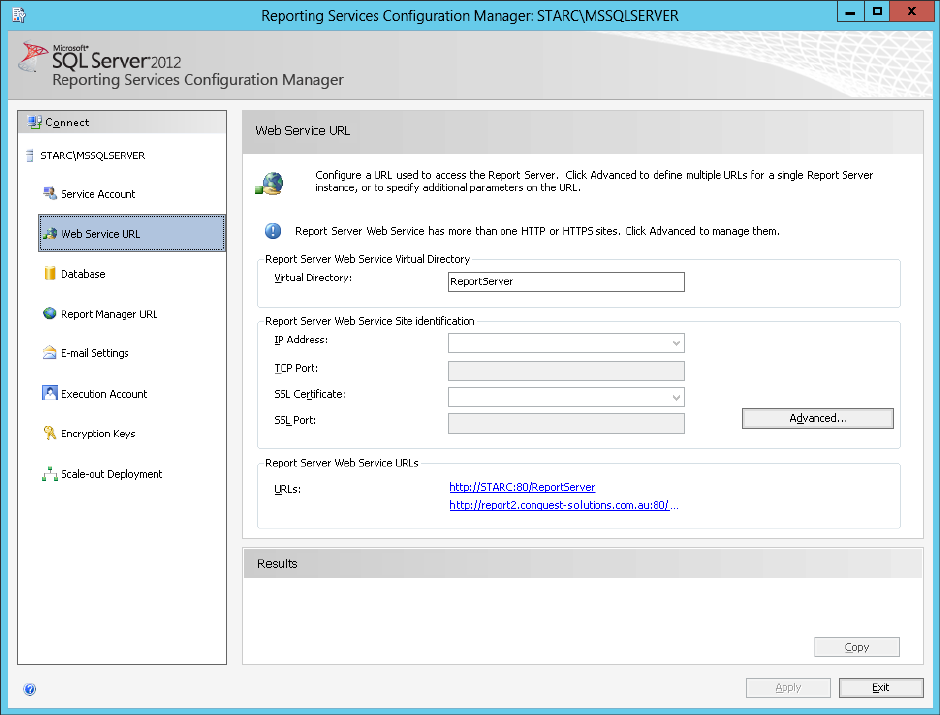Open E-mail Settings page
The width and height of the screenshot is (940, 715).
[95, 353]
